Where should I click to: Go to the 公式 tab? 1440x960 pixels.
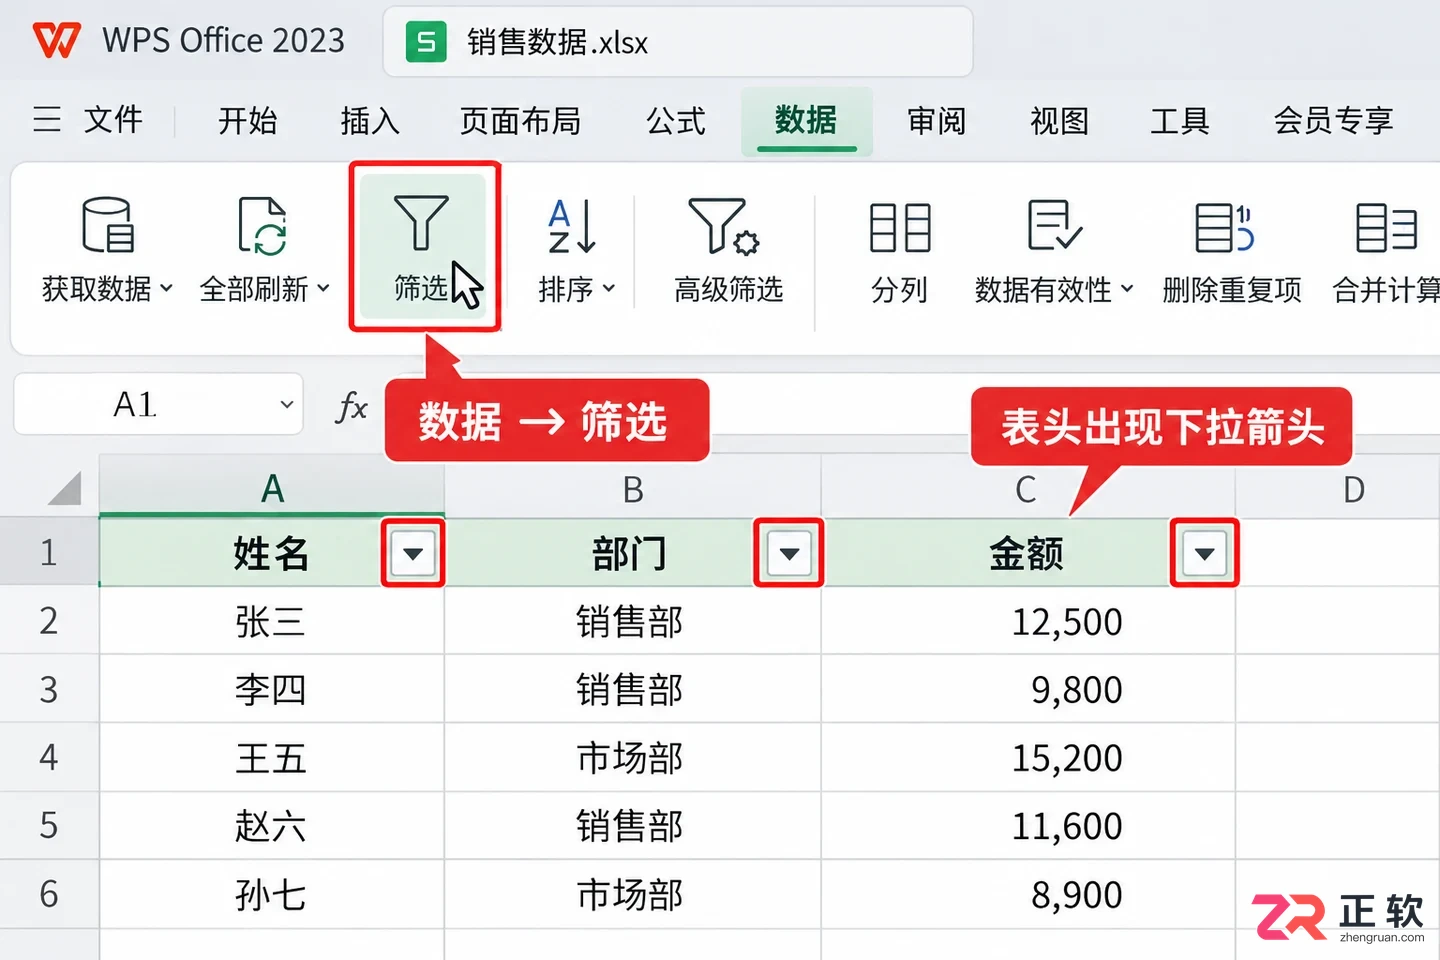[675, 121]
